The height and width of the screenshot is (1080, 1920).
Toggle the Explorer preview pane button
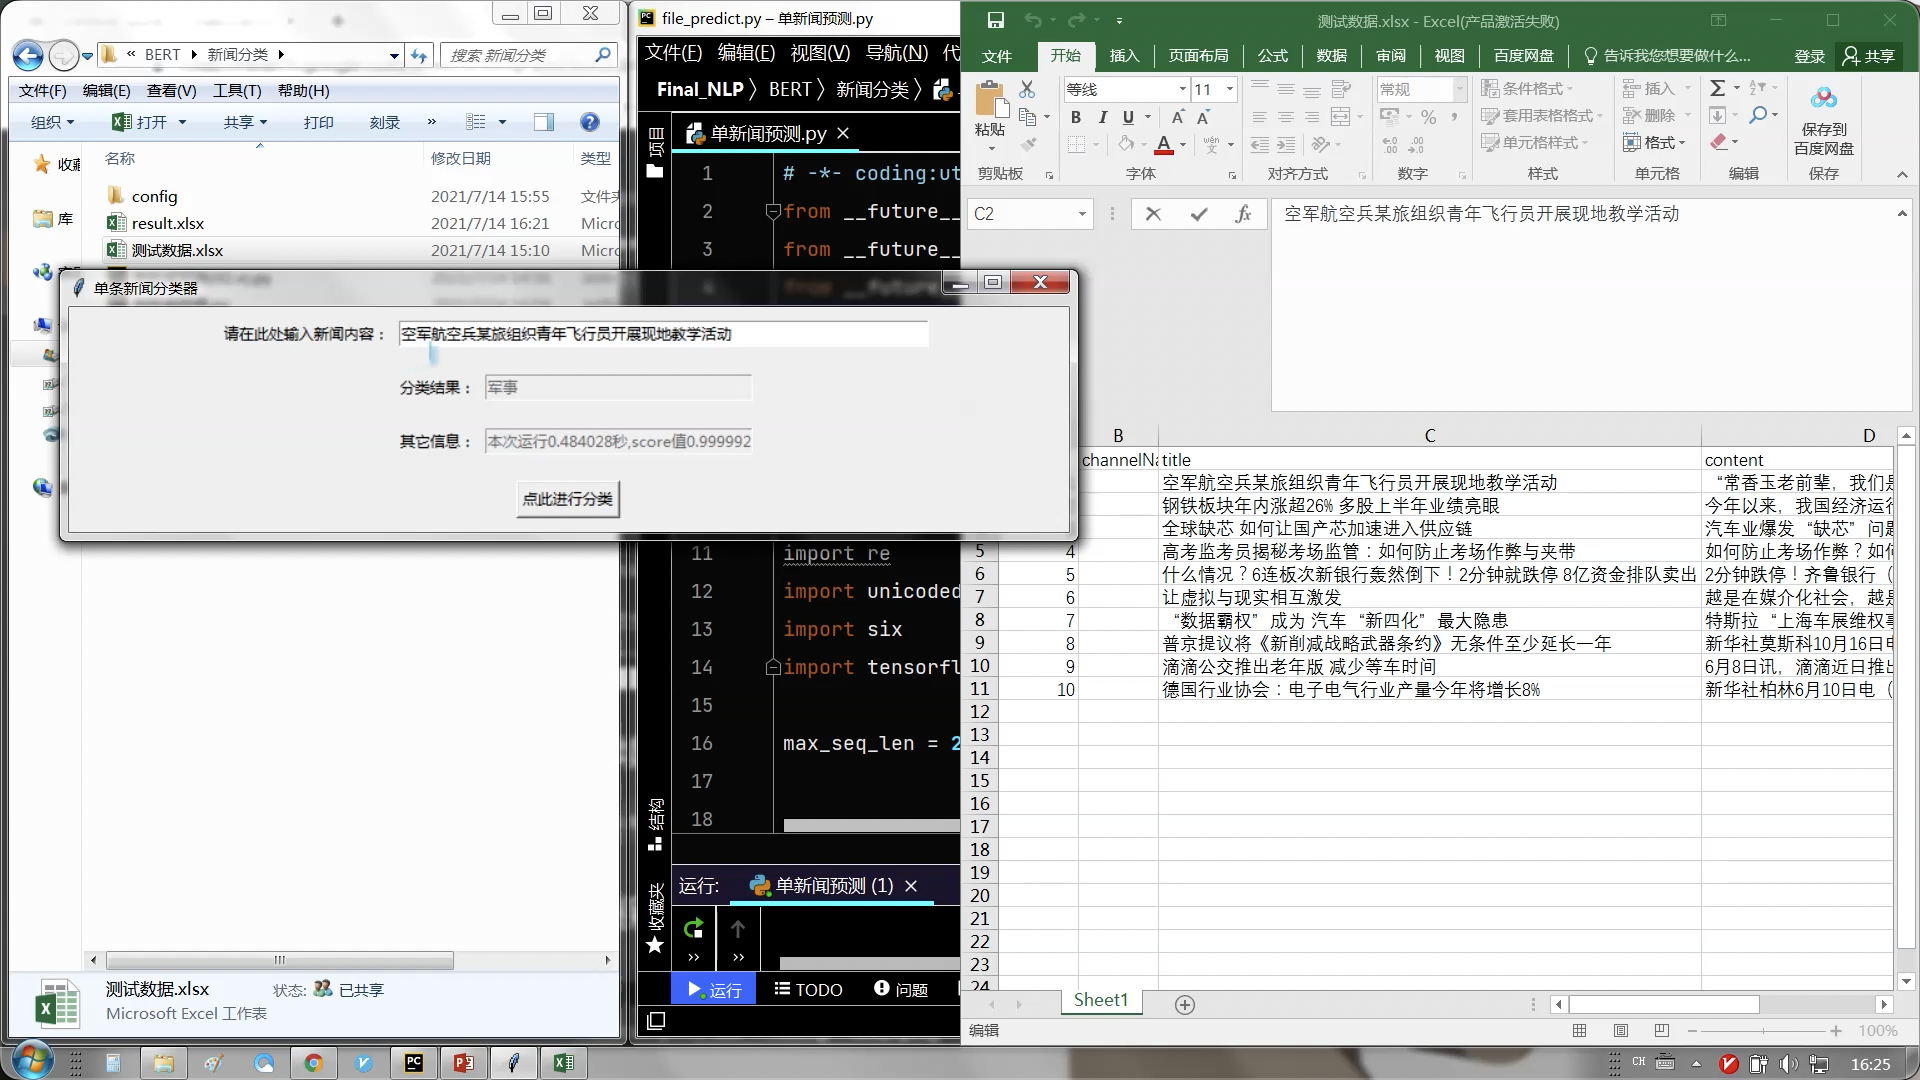[543, 122]
